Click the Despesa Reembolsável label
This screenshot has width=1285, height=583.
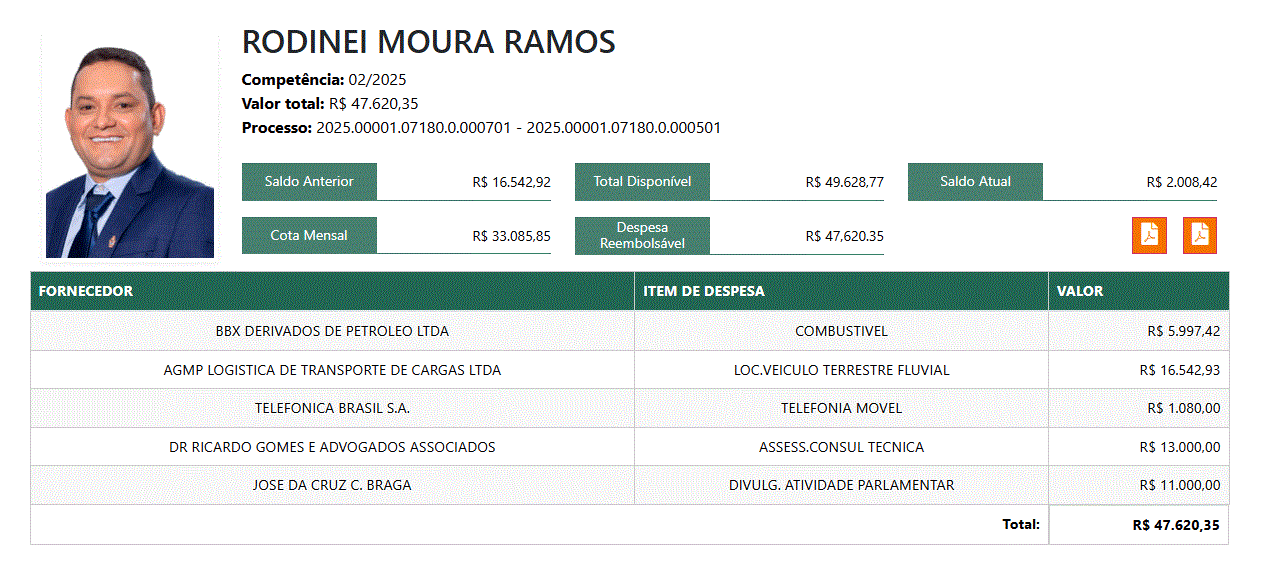pos(642,236)
